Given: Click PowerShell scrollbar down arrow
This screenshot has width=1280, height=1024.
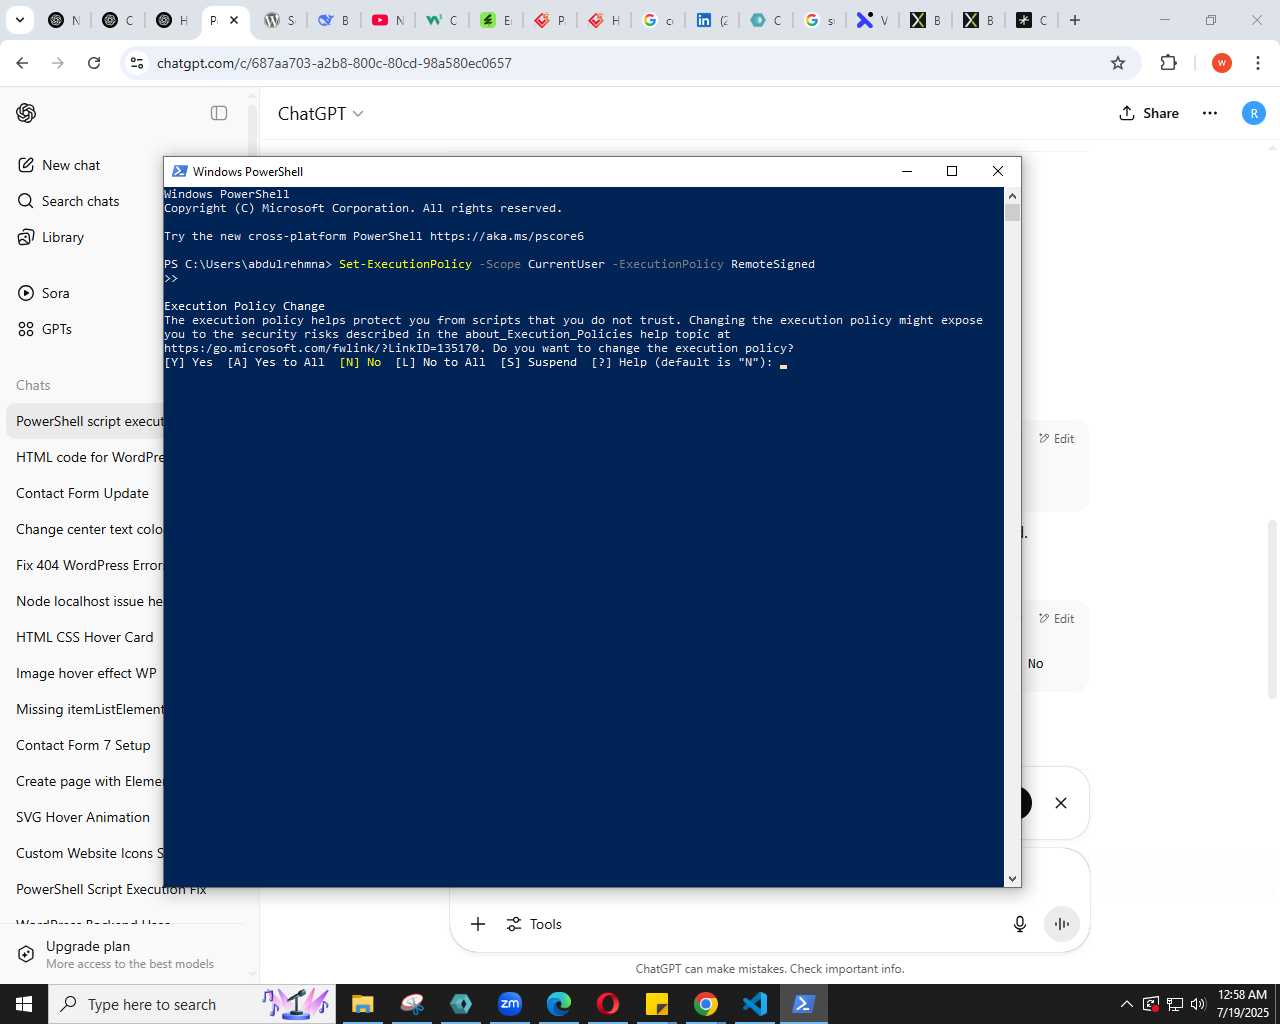Looking at the screenshot, I should [1013, 879].
